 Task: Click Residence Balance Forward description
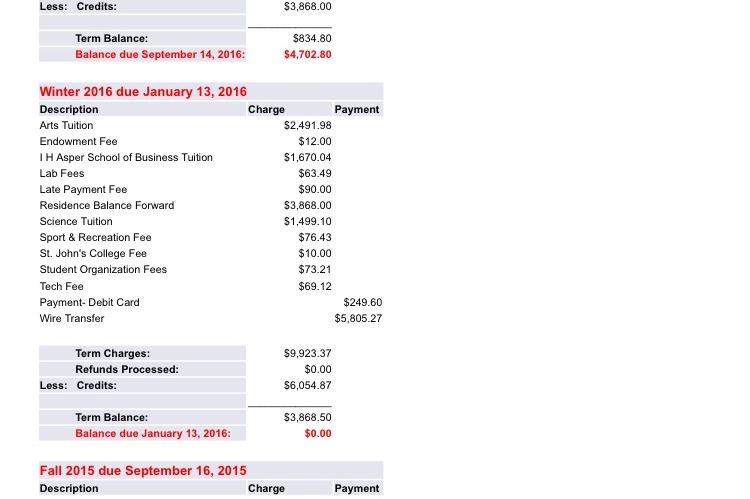pos(106,205)
